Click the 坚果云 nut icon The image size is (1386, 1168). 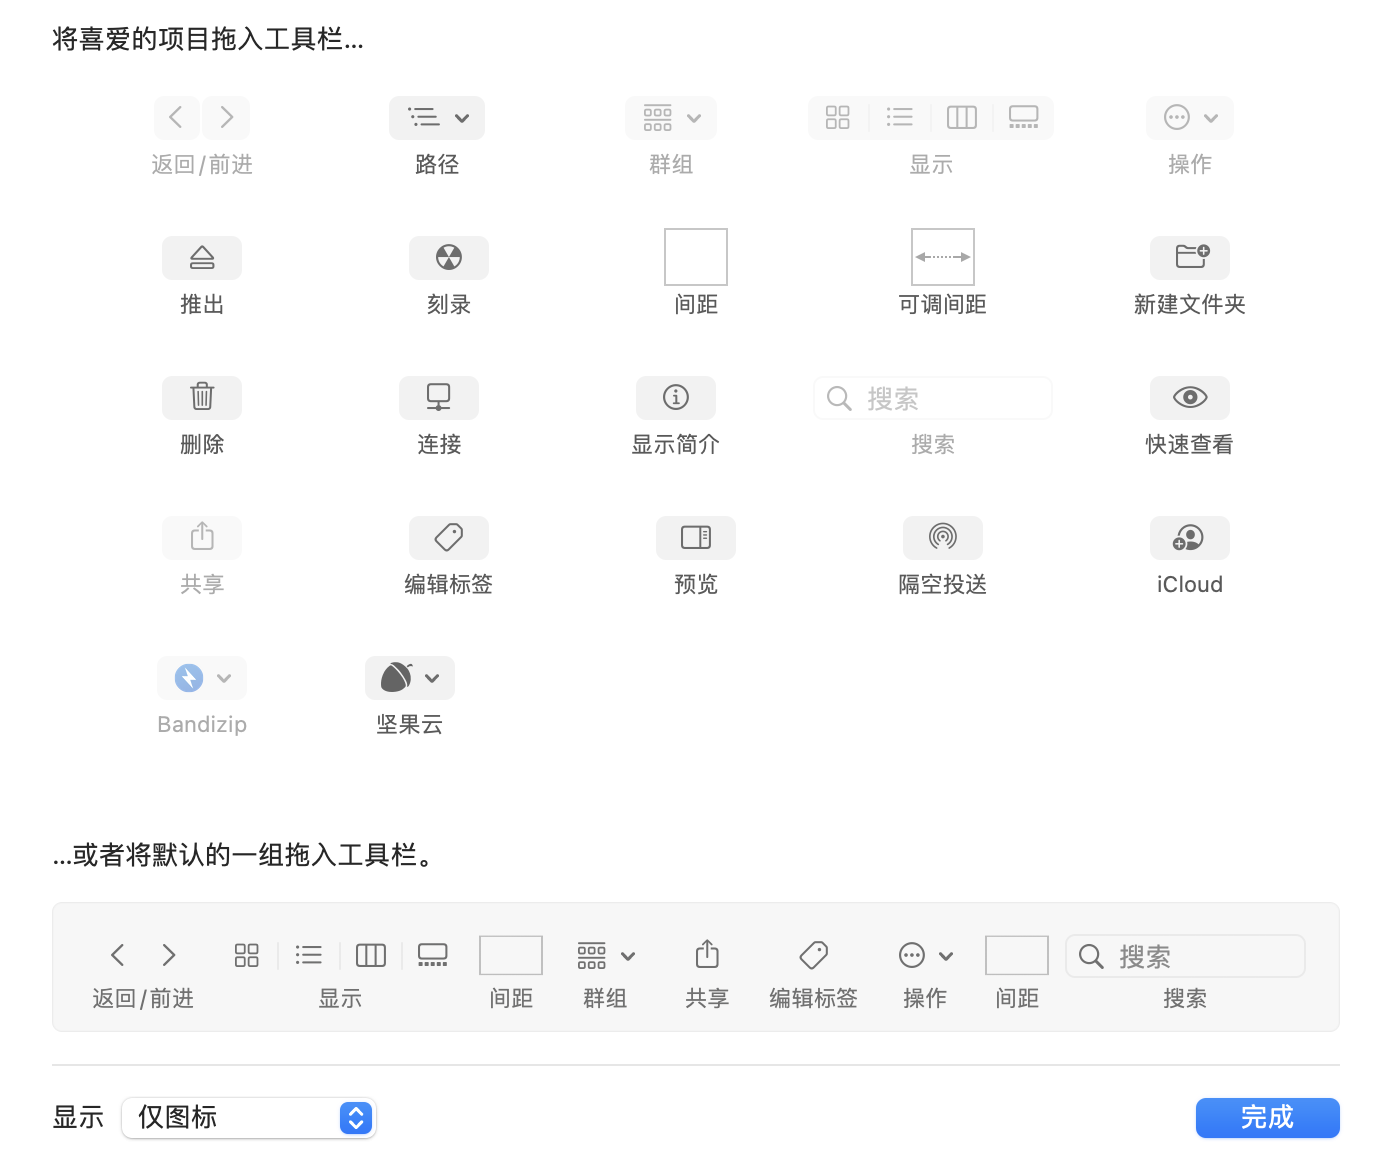[397, 678]
